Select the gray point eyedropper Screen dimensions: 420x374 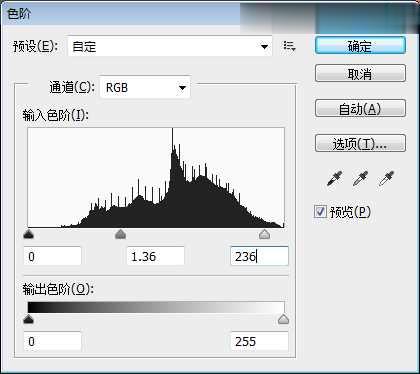tap(360, 178)
